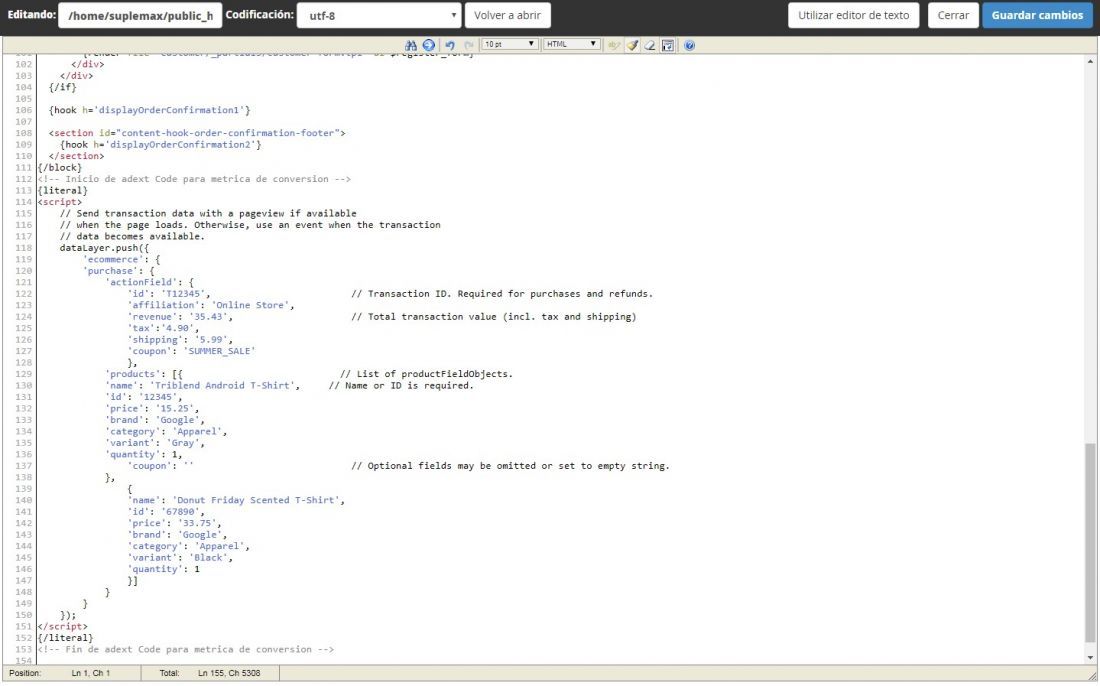
Task: Click the 'id': 'T12345' text
Action: click(x=169, y=294)
